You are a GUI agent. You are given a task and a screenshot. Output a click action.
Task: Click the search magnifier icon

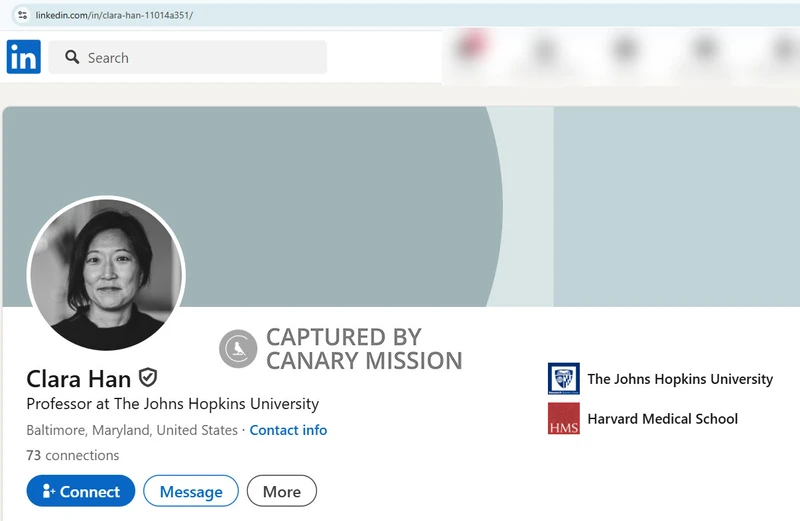[72, 57]
